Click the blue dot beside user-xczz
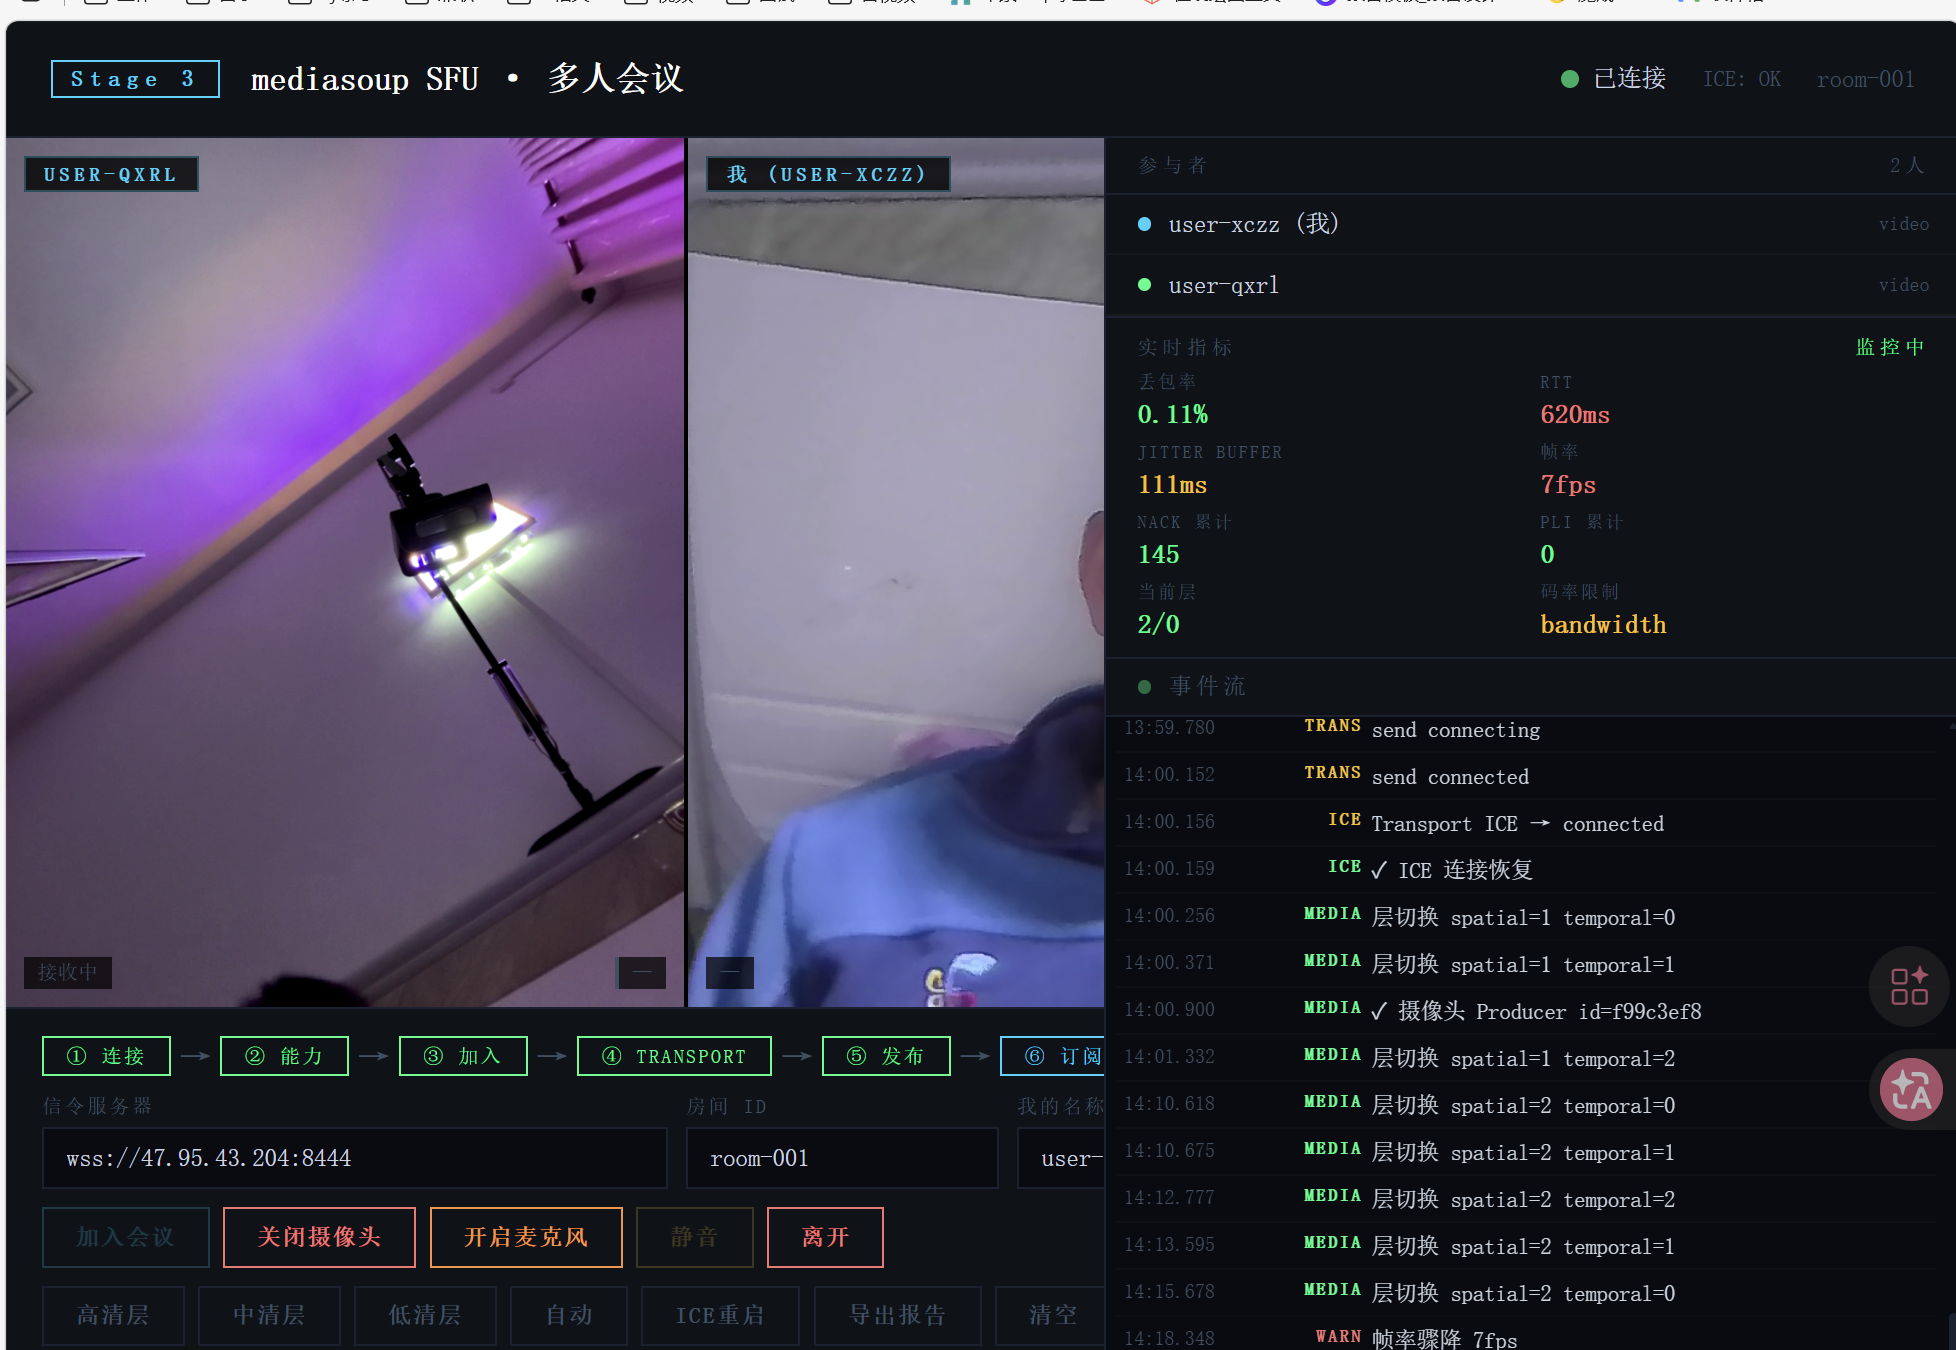 (1144, 224)
